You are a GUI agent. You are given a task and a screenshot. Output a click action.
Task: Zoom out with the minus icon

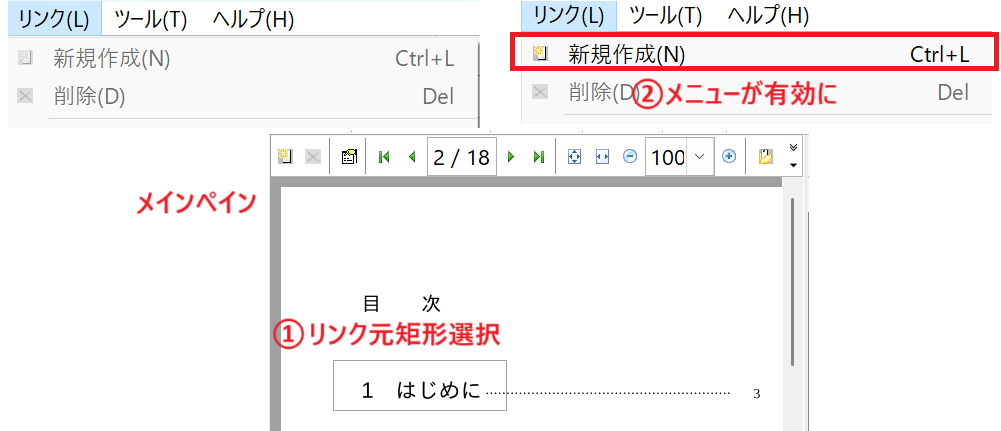tap(629, 157)
